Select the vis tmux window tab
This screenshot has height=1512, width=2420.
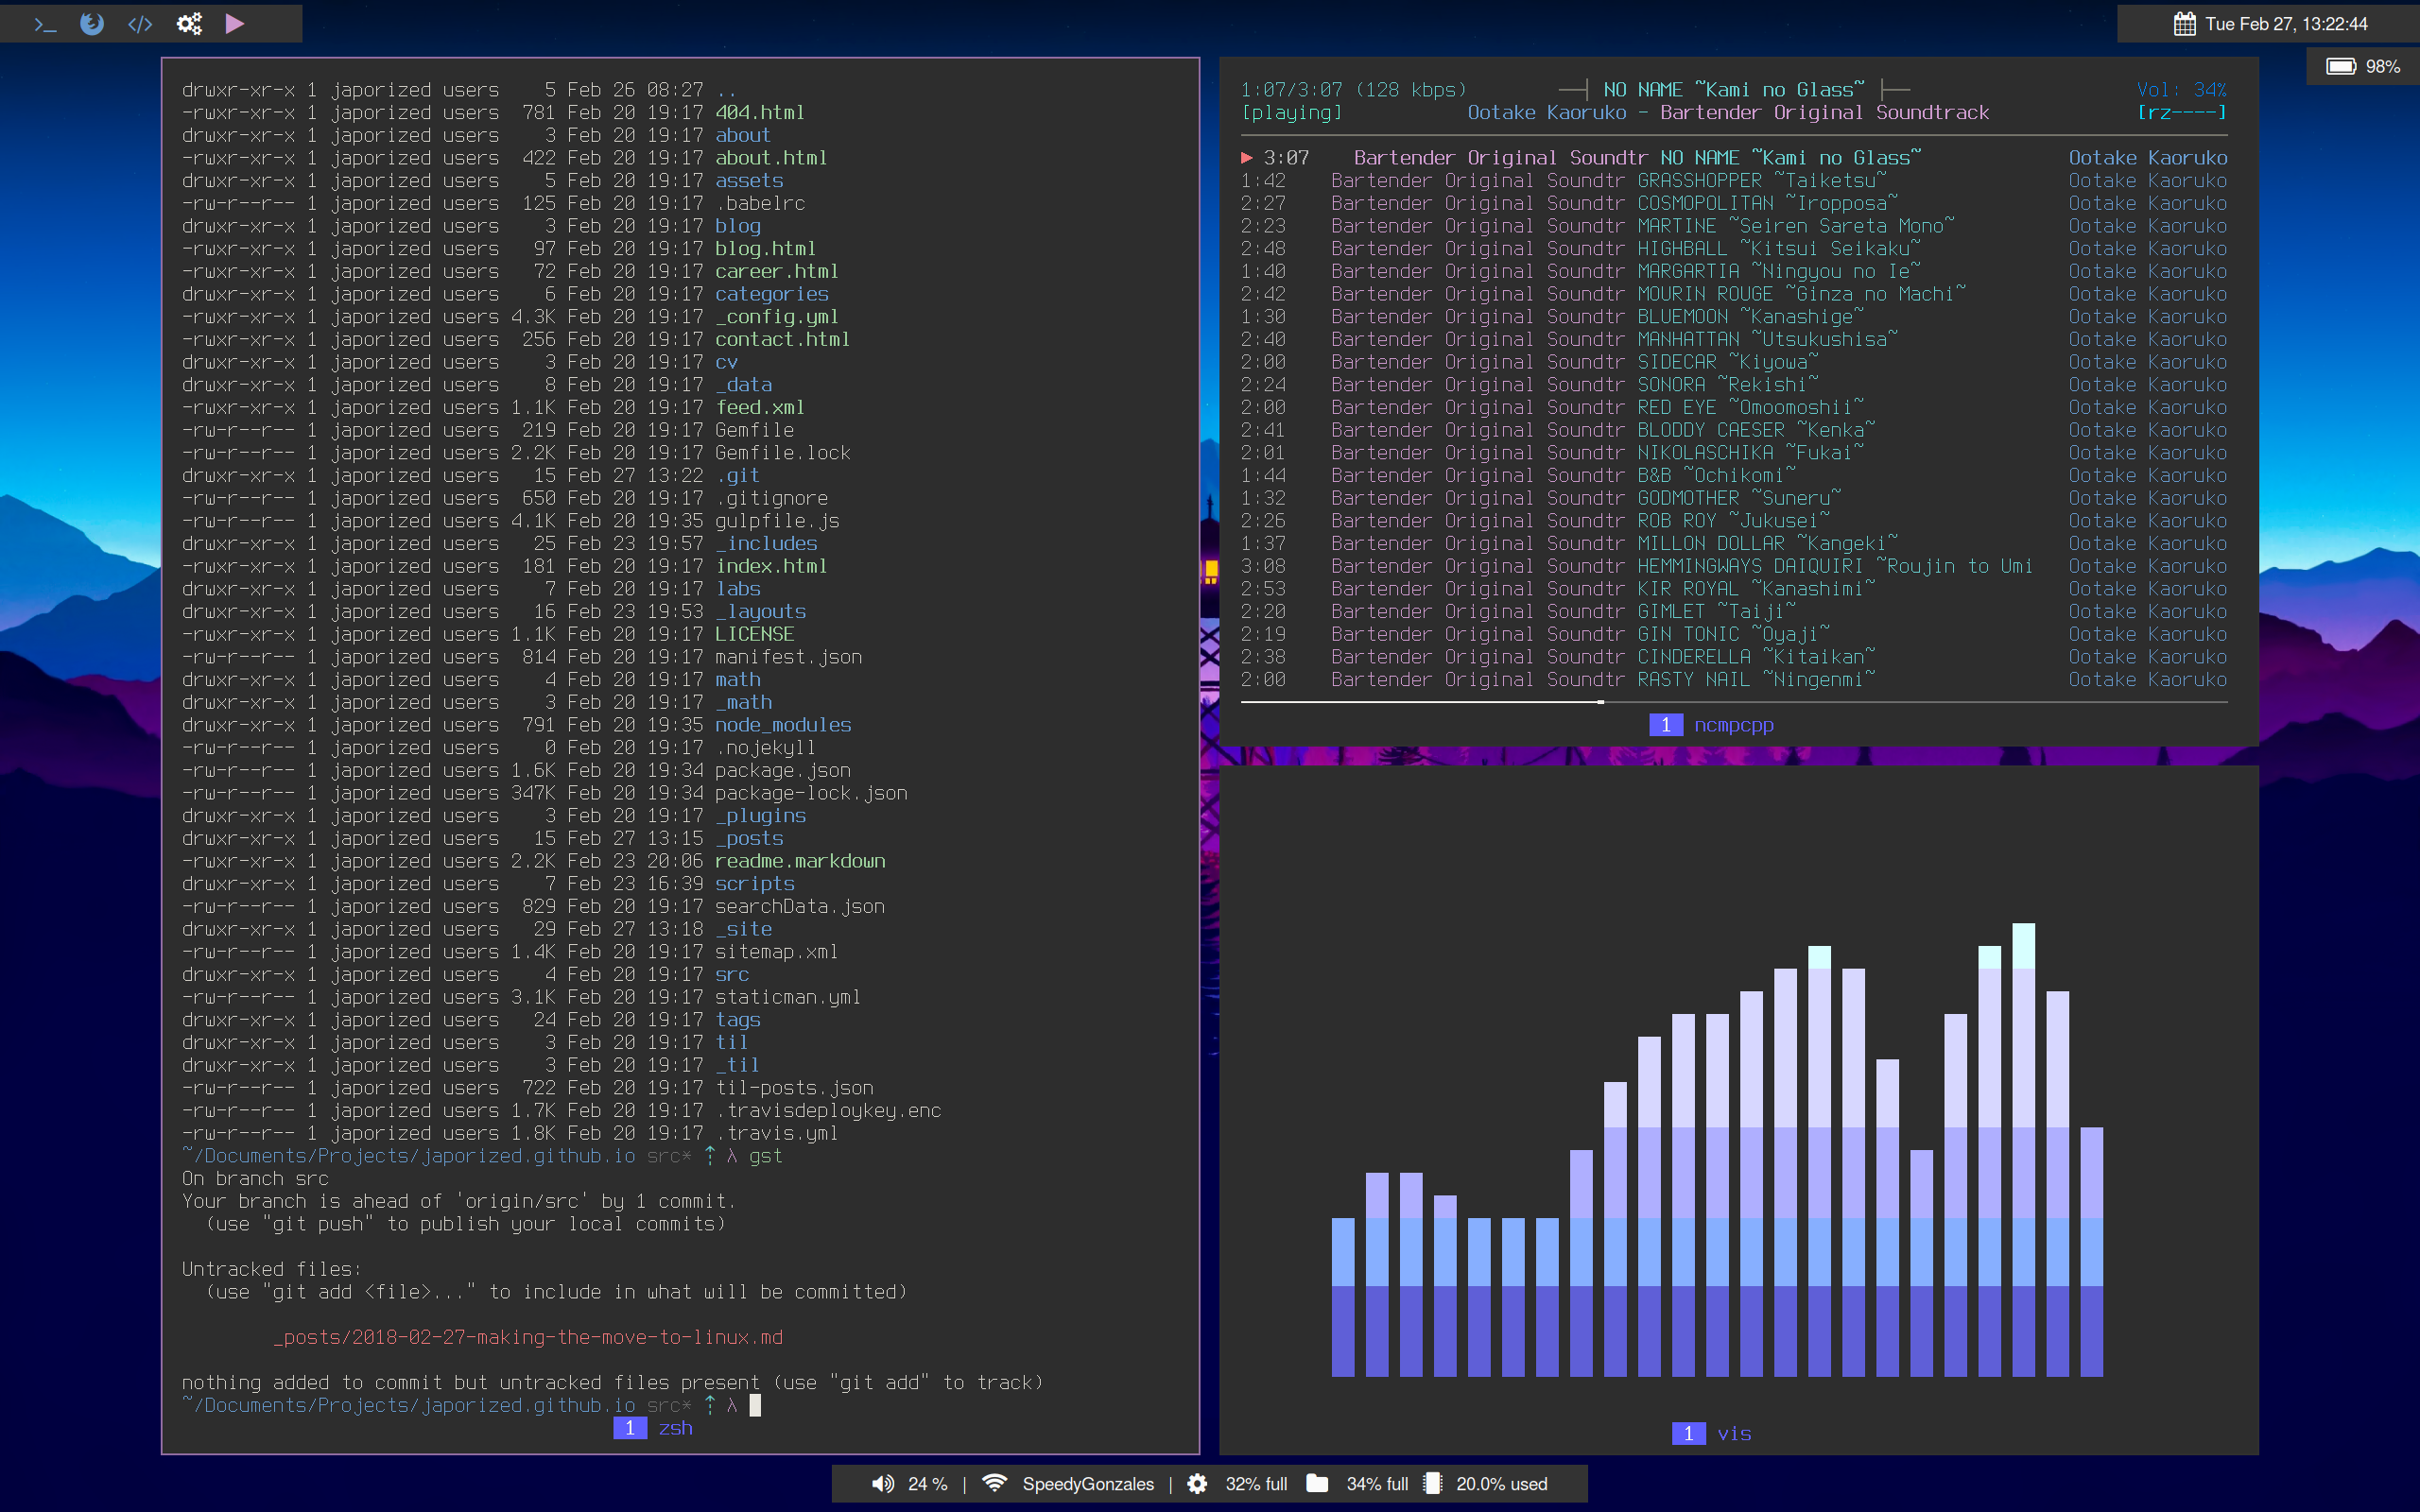click(x=1733, y=1433)
